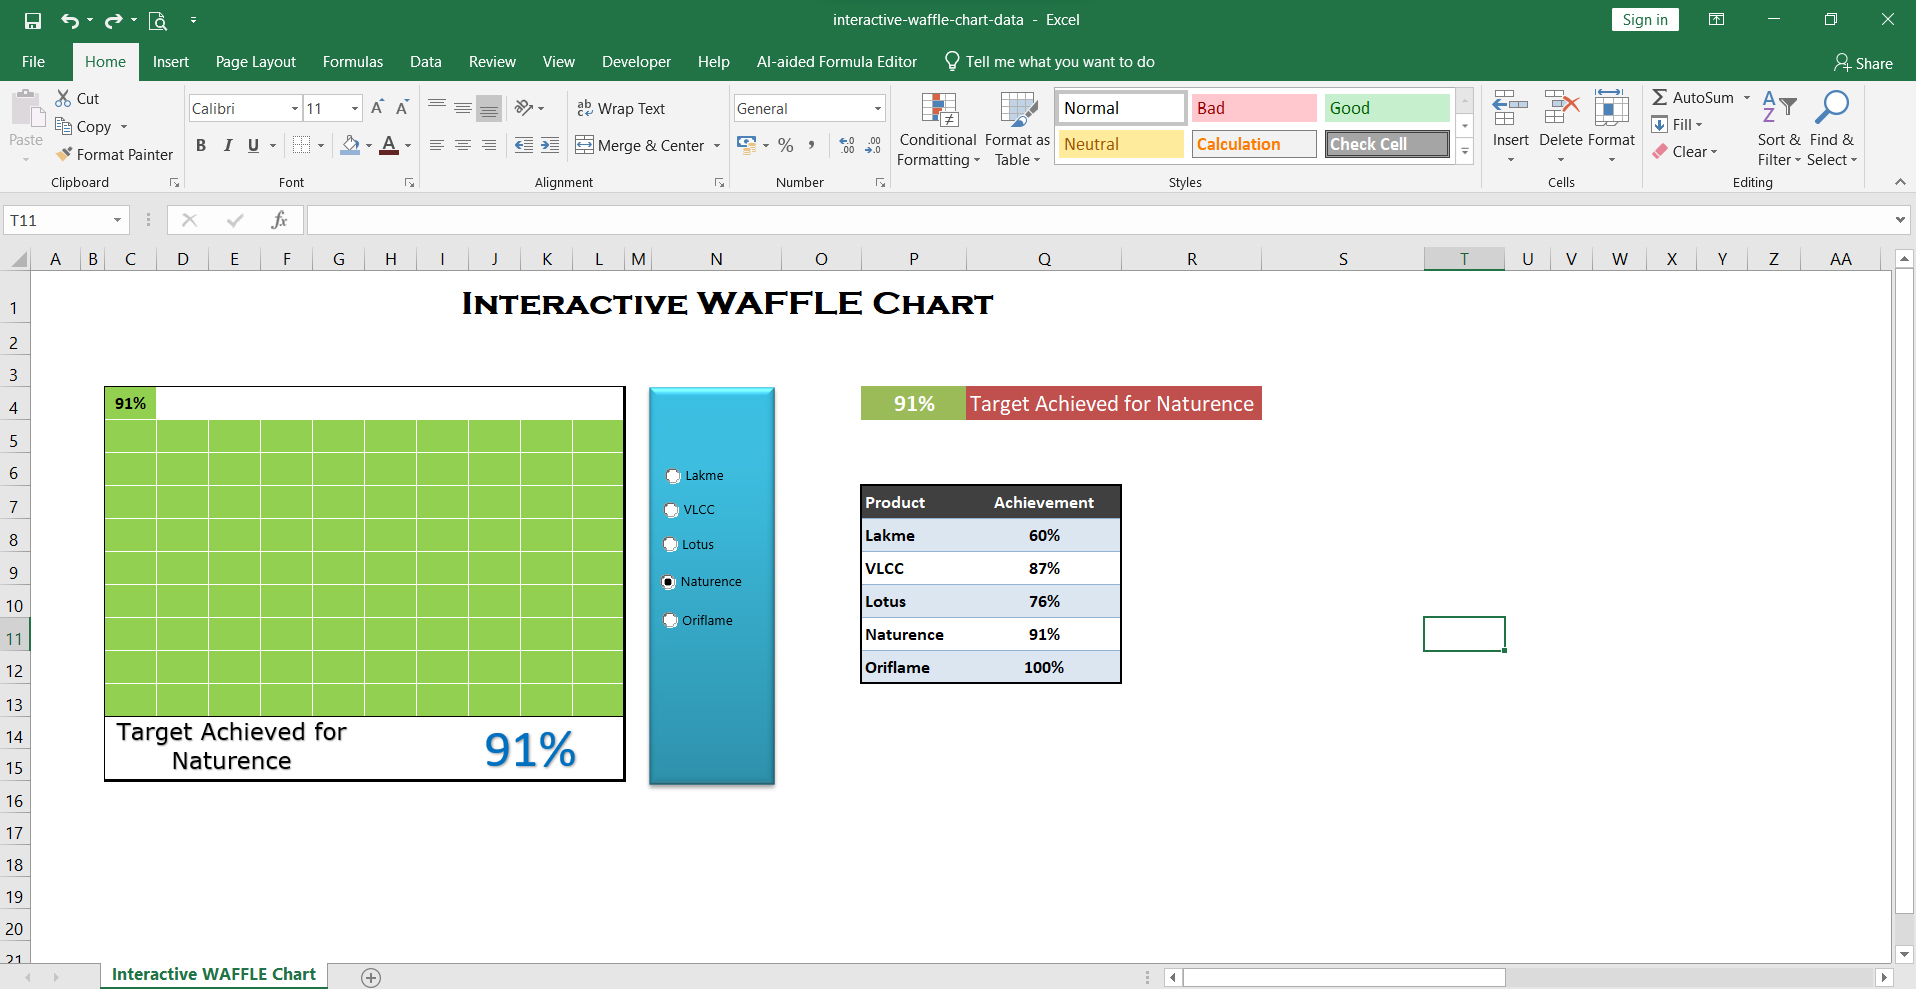Image resolution: width=1916 pixels, height=989 pixels.
Task: Open the Developer tab
Action: click(637, 62)
